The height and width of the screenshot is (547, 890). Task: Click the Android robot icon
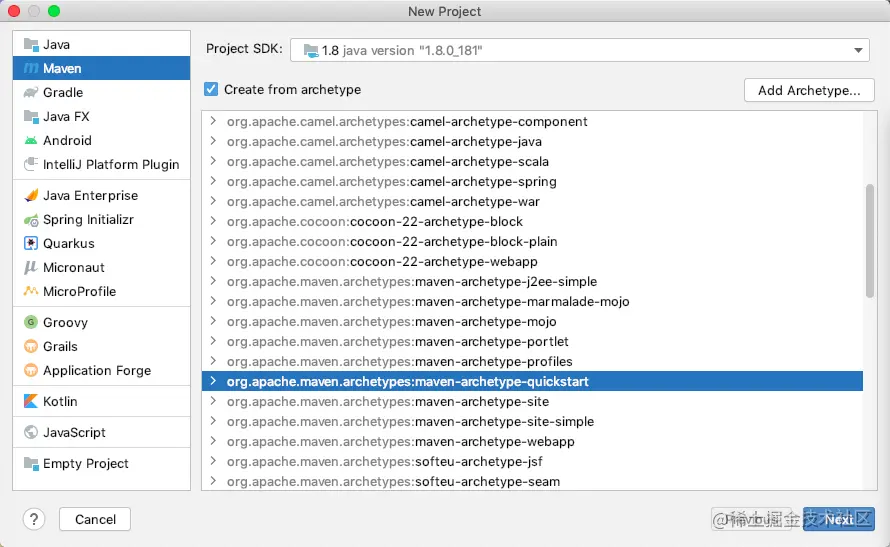coord(30,141)
